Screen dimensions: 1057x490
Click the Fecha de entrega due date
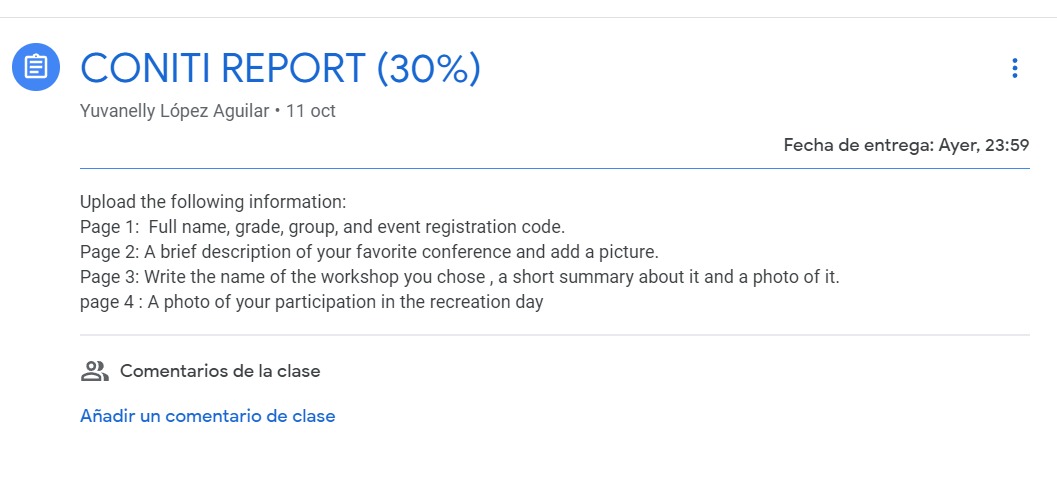[907, 145]
